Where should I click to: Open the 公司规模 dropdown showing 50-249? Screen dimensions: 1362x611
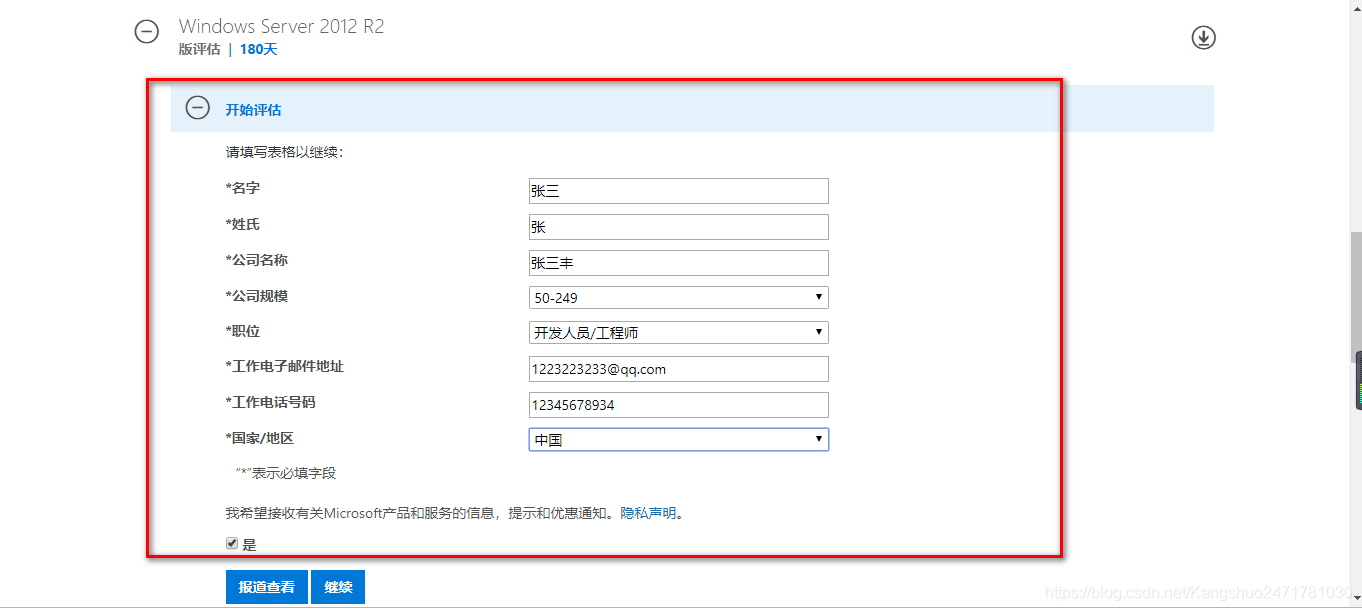[x=679, y=297]
